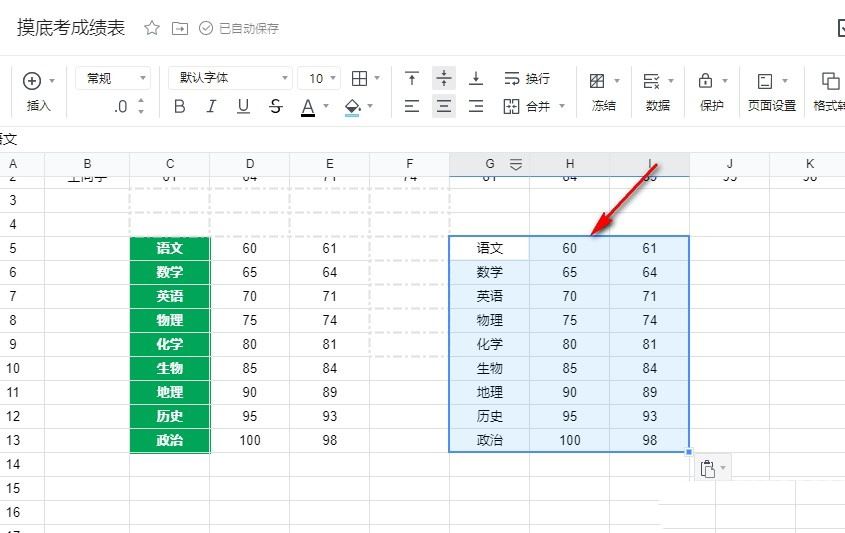Open the move-to-folder icon
The image size is (845, 533).
click(179, 28)
